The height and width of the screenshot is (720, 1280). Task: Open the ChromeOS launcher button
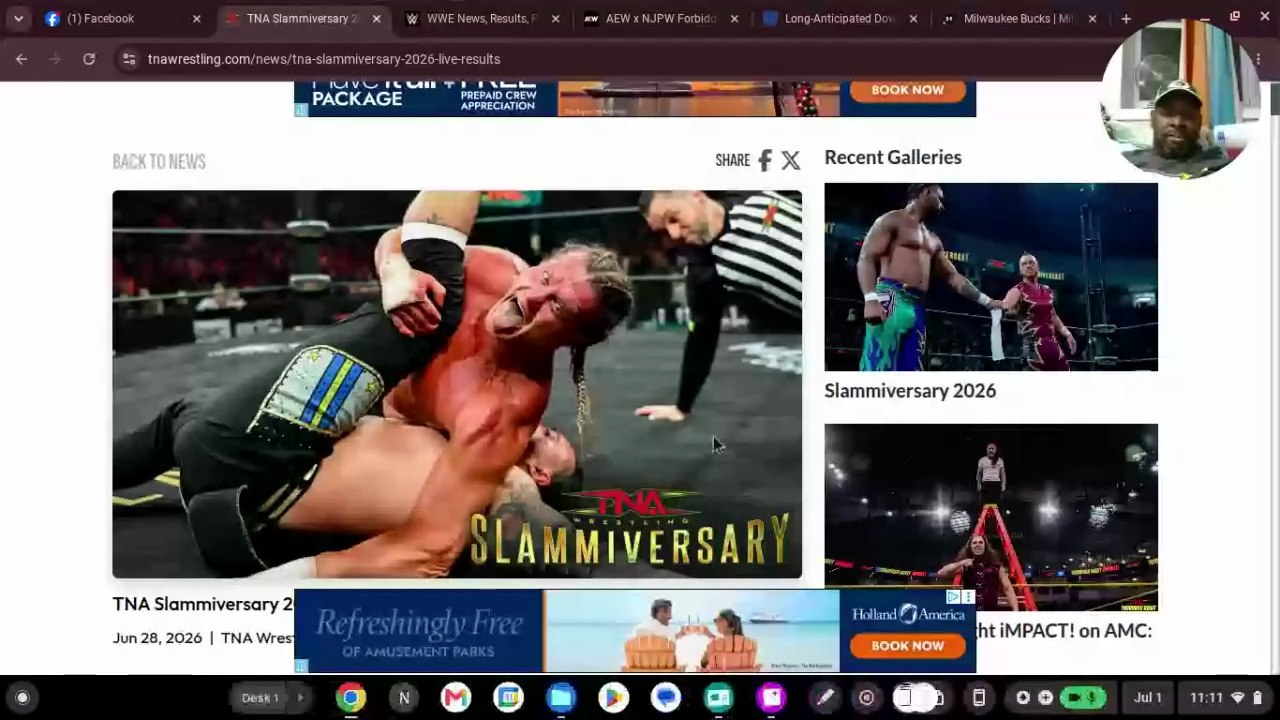(x=22, y=698)
